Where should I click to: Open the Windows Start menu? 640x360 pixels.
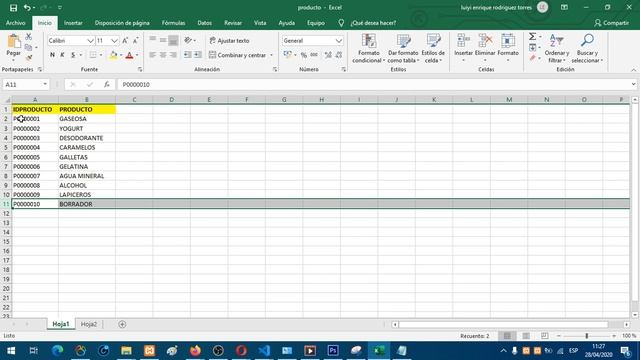[11, 351]
